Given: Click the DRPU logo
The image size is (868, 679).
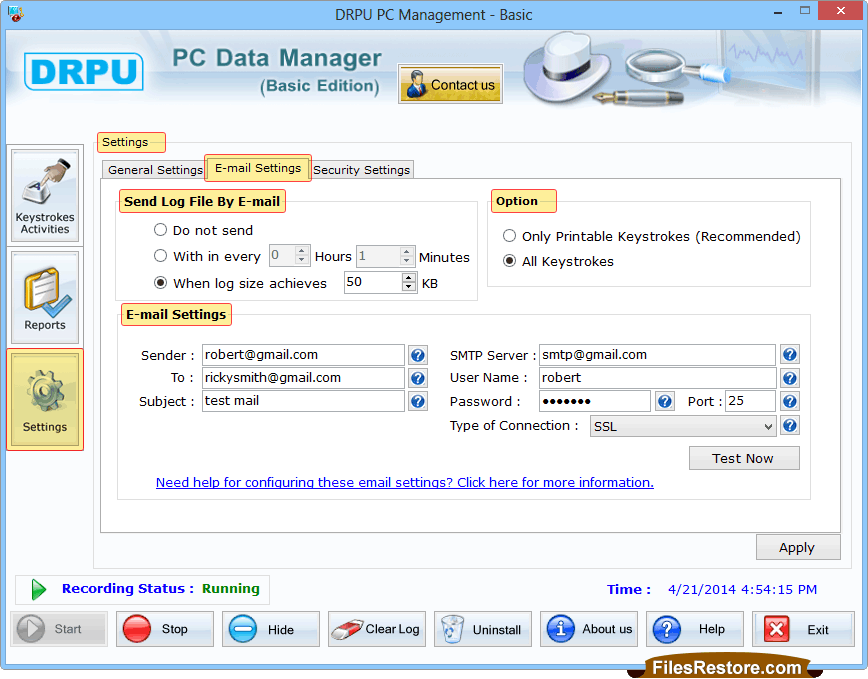Looking at the screenshot, I should point(84,71).
